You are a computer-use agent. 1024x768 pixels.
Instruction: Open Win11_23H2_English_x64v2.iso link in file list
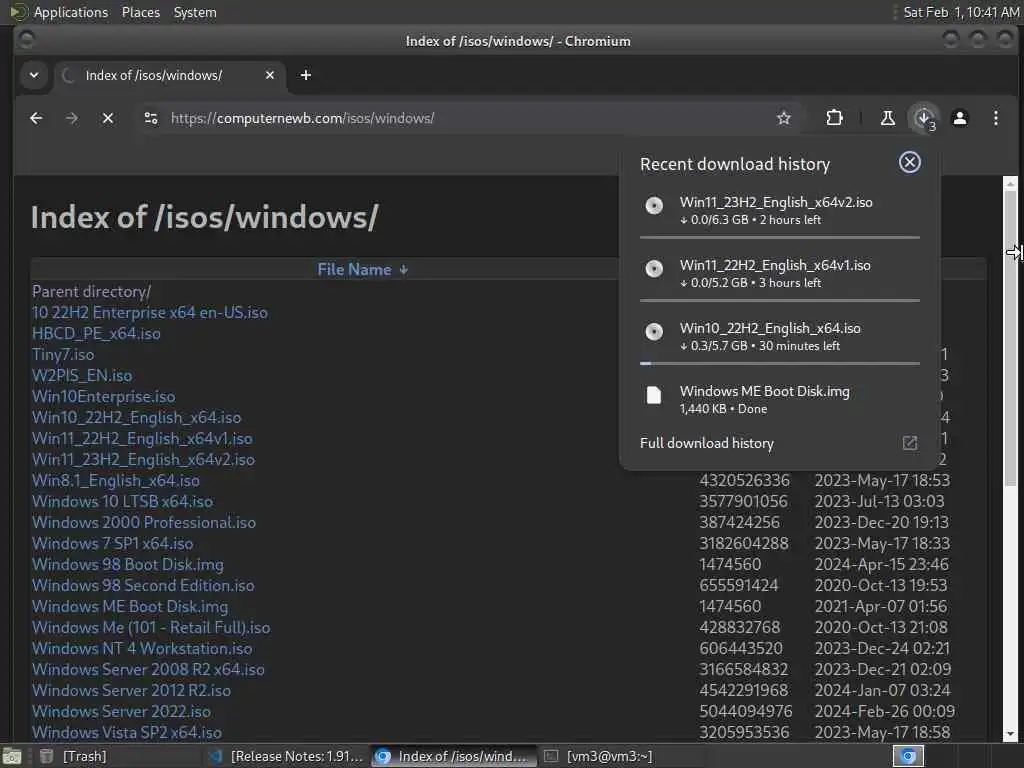pyautogui.click(x=143, y=459)
